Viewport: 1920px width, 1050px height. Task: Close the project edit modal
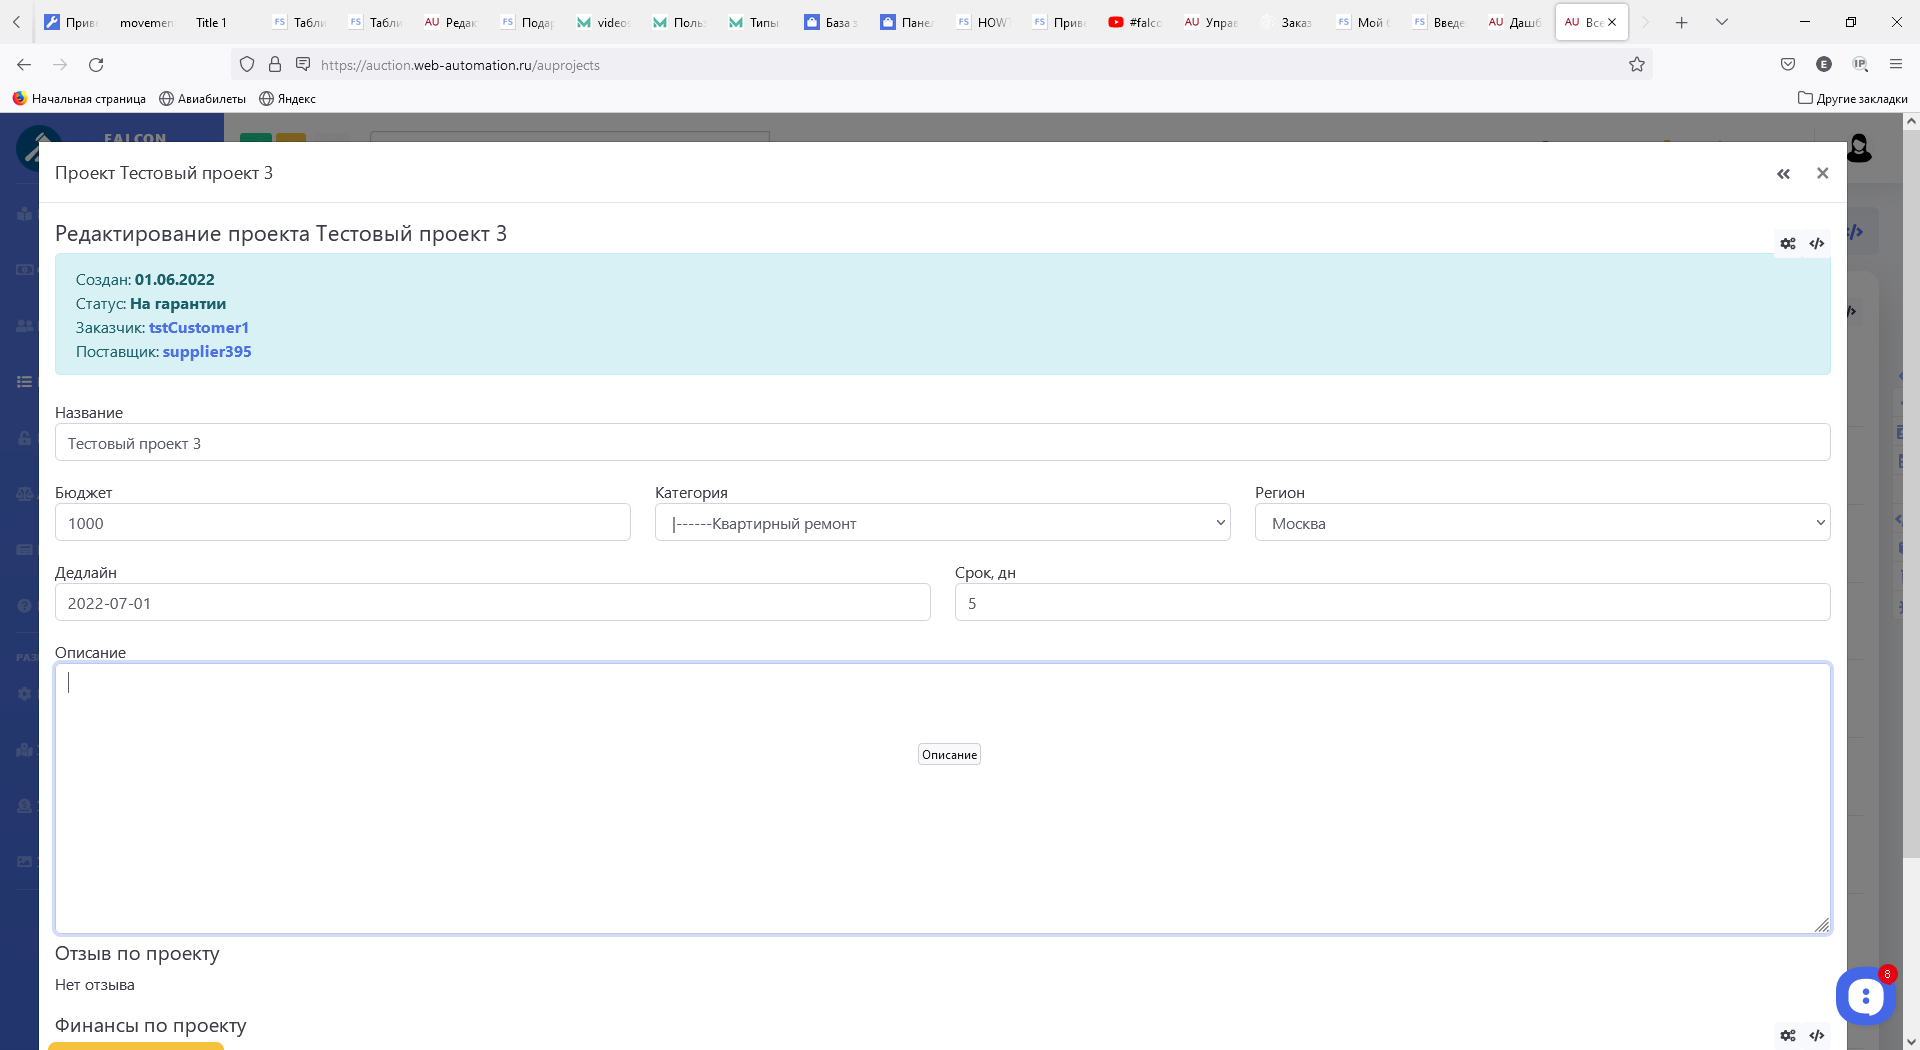[1822, 174]
